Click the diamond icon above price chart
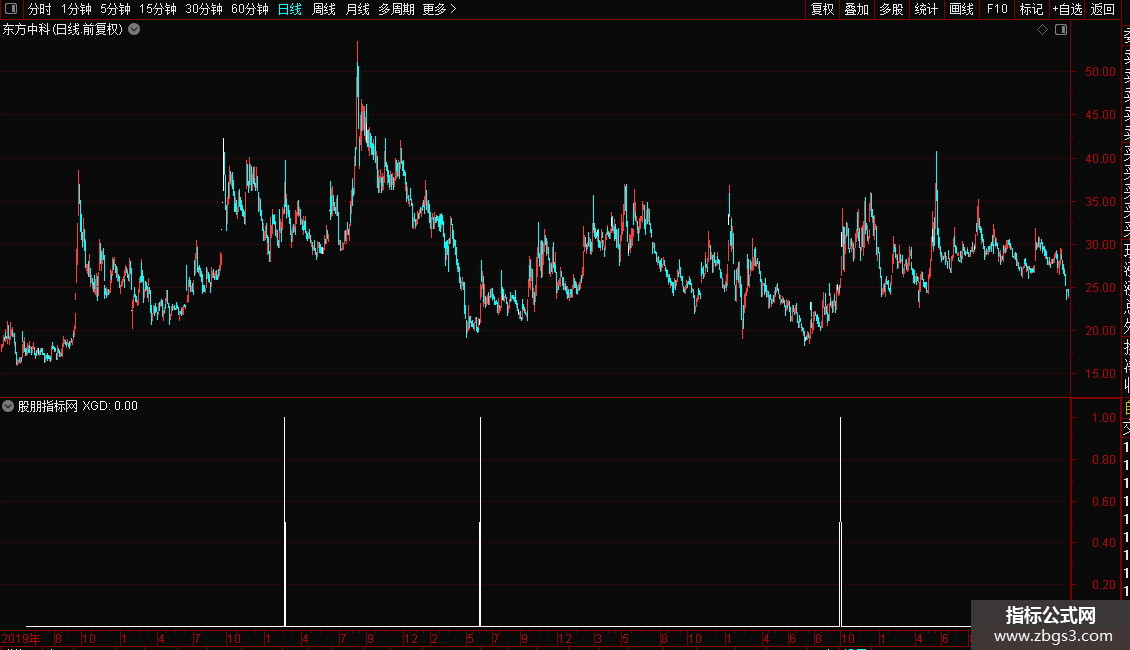The width and height of the screenshot is (1130, 650). (x=1042, y=30)
